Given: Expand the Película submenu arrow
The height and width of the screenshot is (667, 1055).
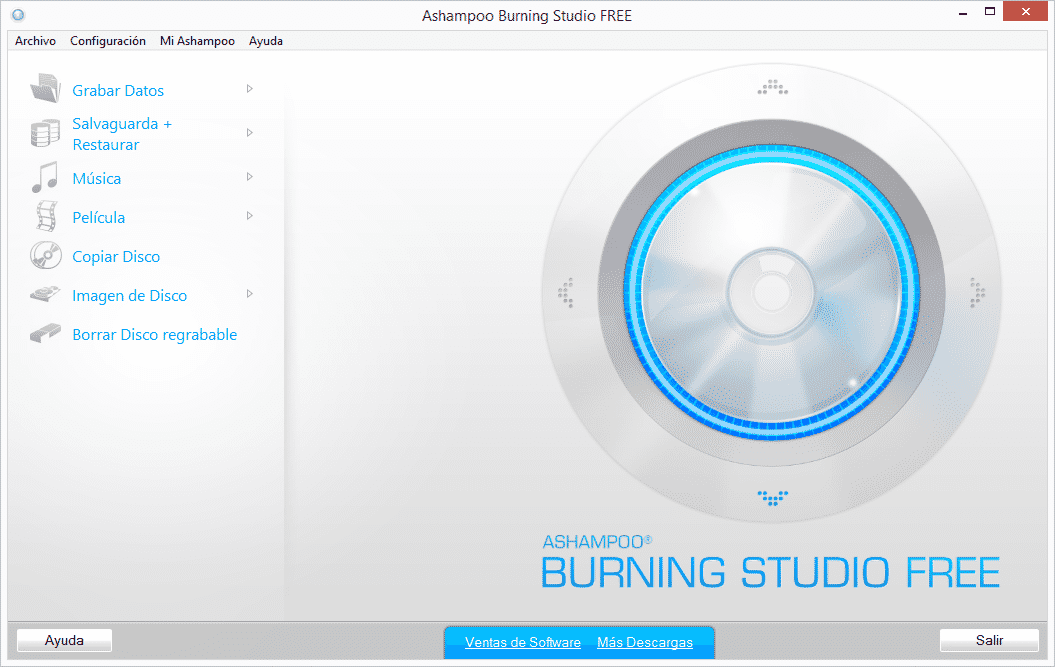Looking at the screenshot, I should pos(250,216).
